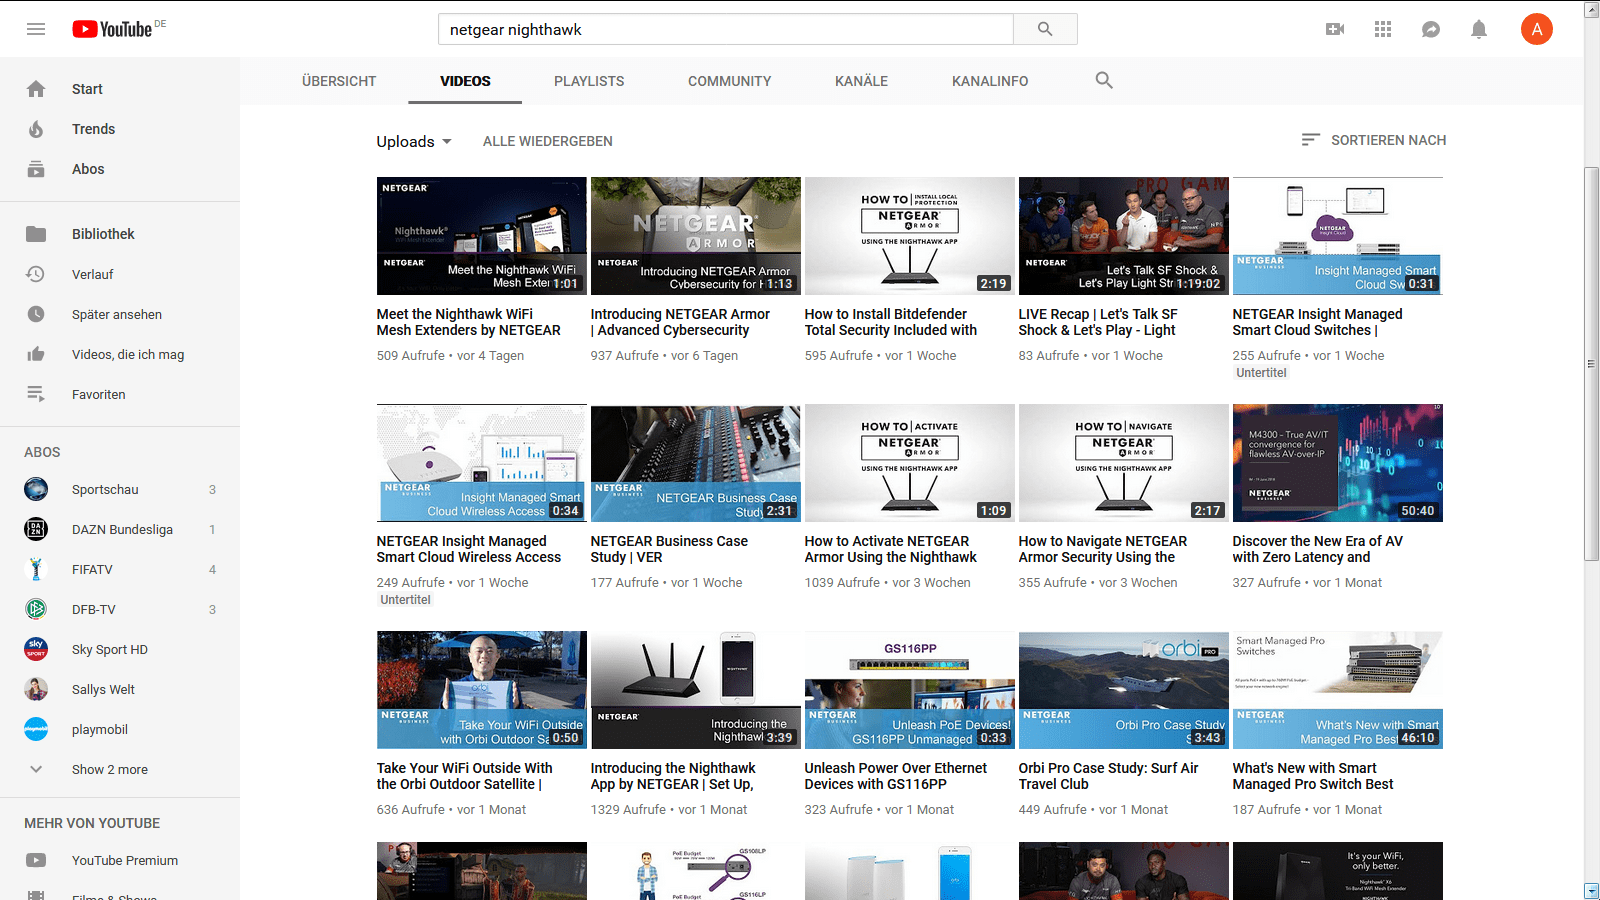Play the Introducing Nighthawk App thumbnail
Viewport: 1600px width, 900px height.
(695, 690)
